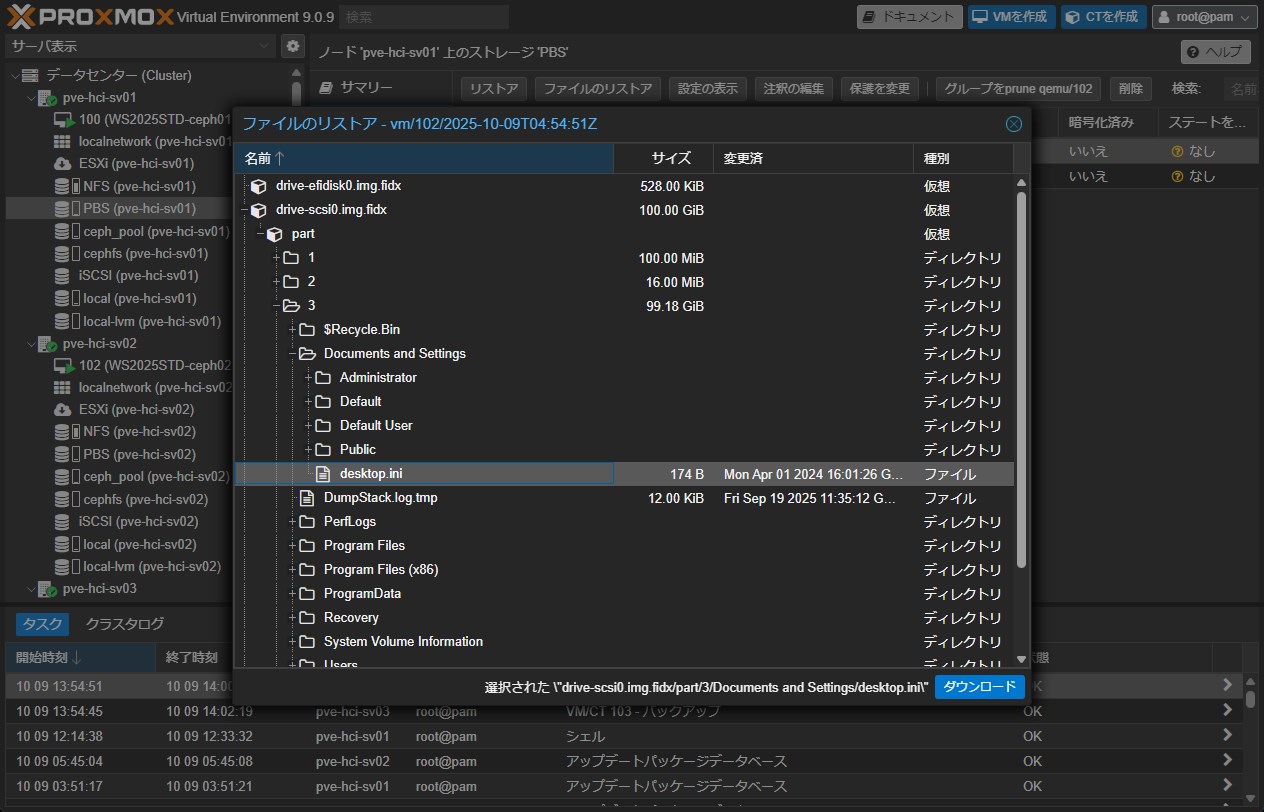Click the drive-efidisk0.img.fidx archive icon

(259, 186)
